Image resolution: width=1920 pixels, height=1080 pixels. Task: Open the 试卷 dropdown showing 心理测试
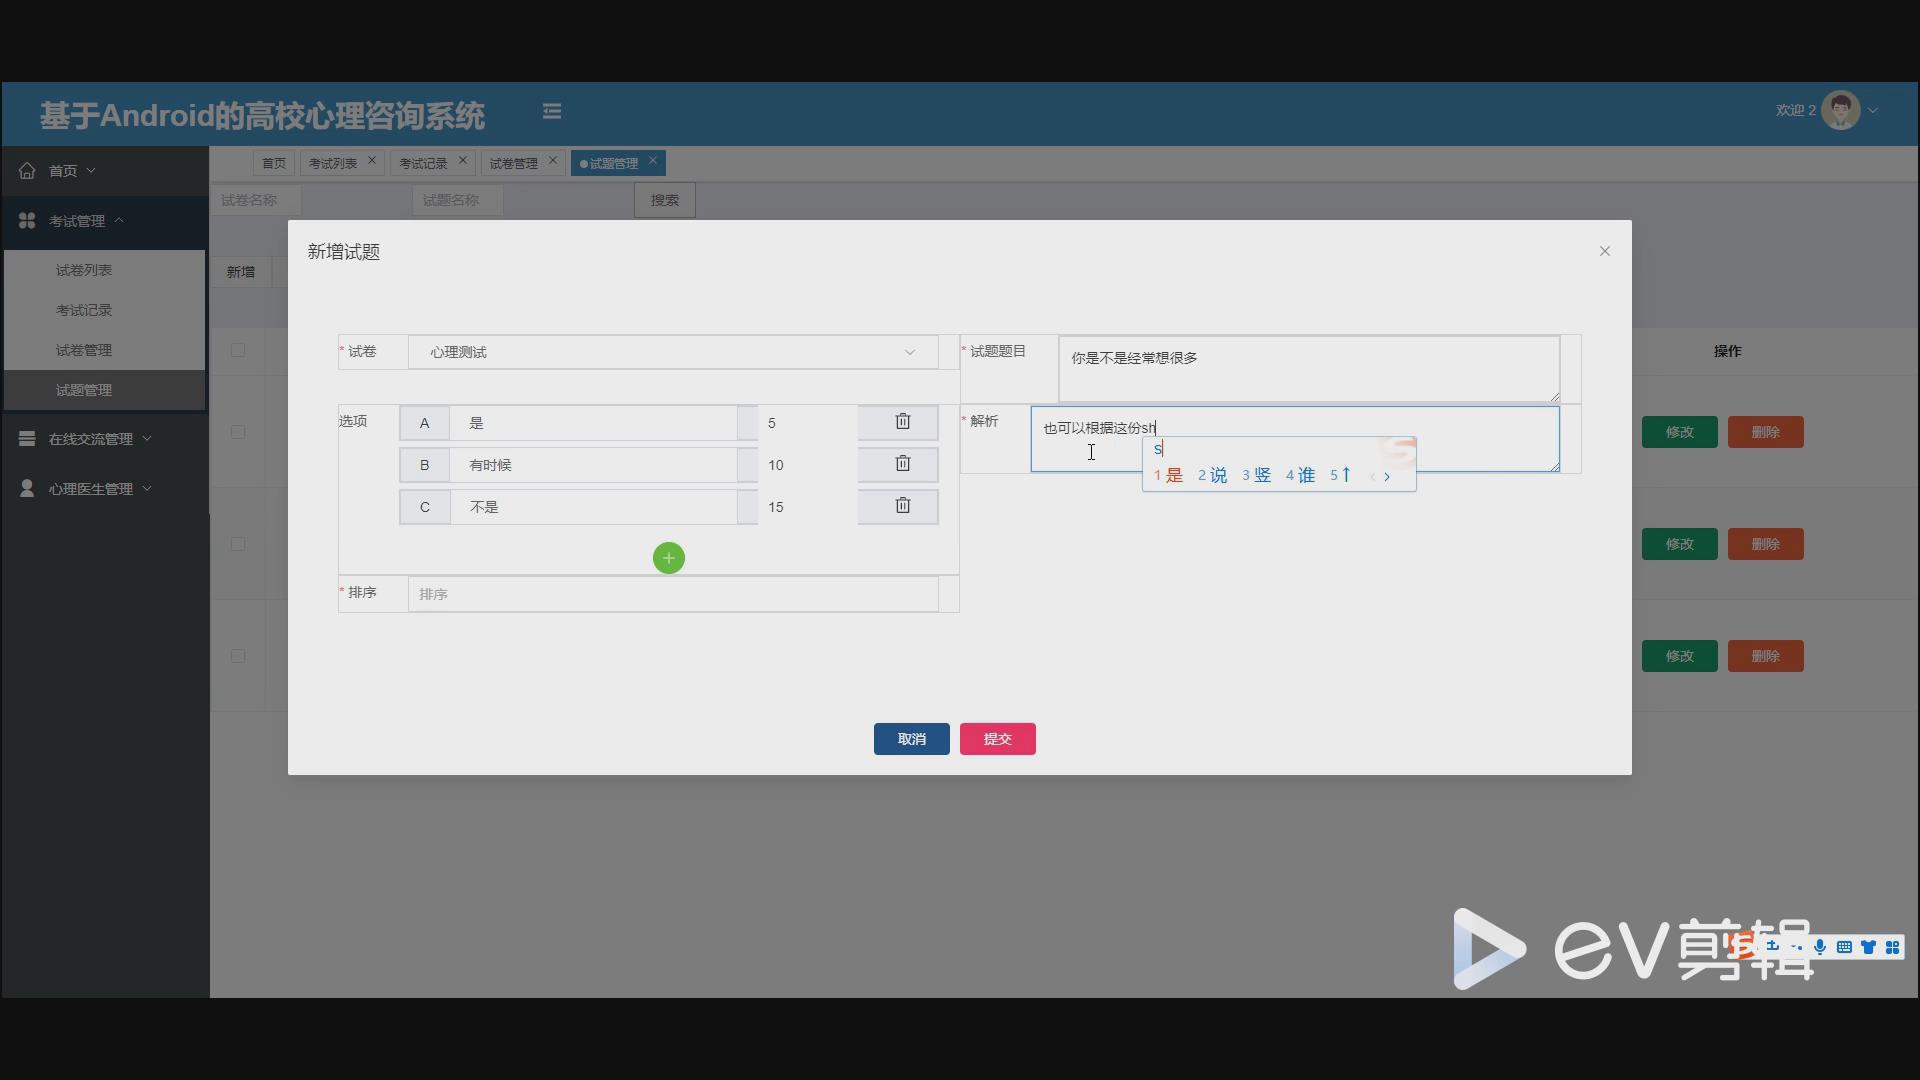click(x=672, y=352)
